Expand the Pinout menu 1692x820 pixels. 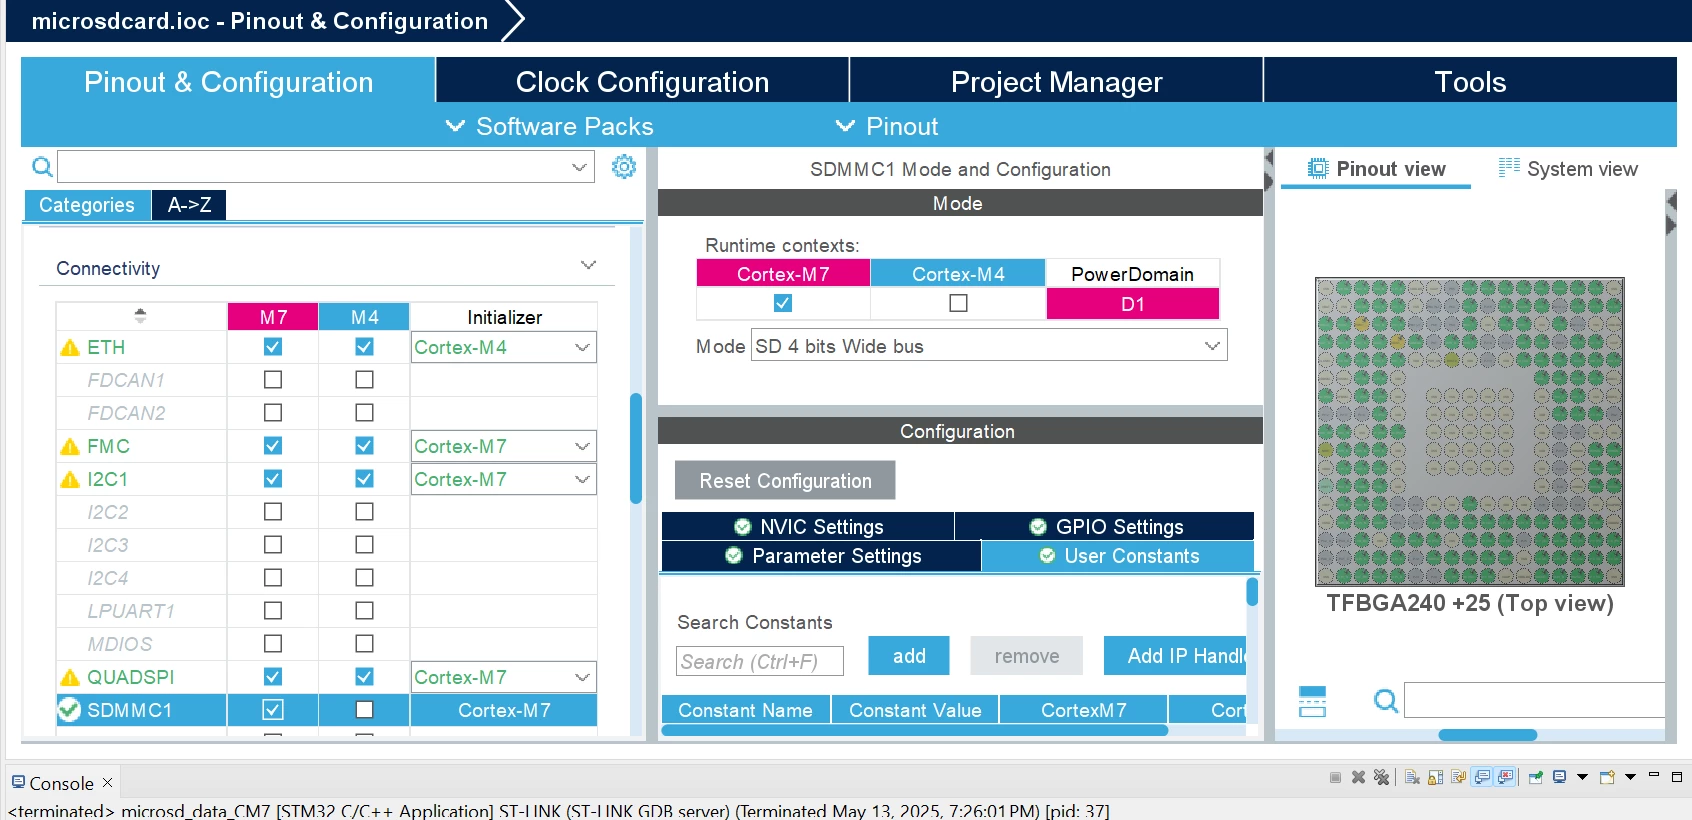pyautogui.click(x=887, y=126)
